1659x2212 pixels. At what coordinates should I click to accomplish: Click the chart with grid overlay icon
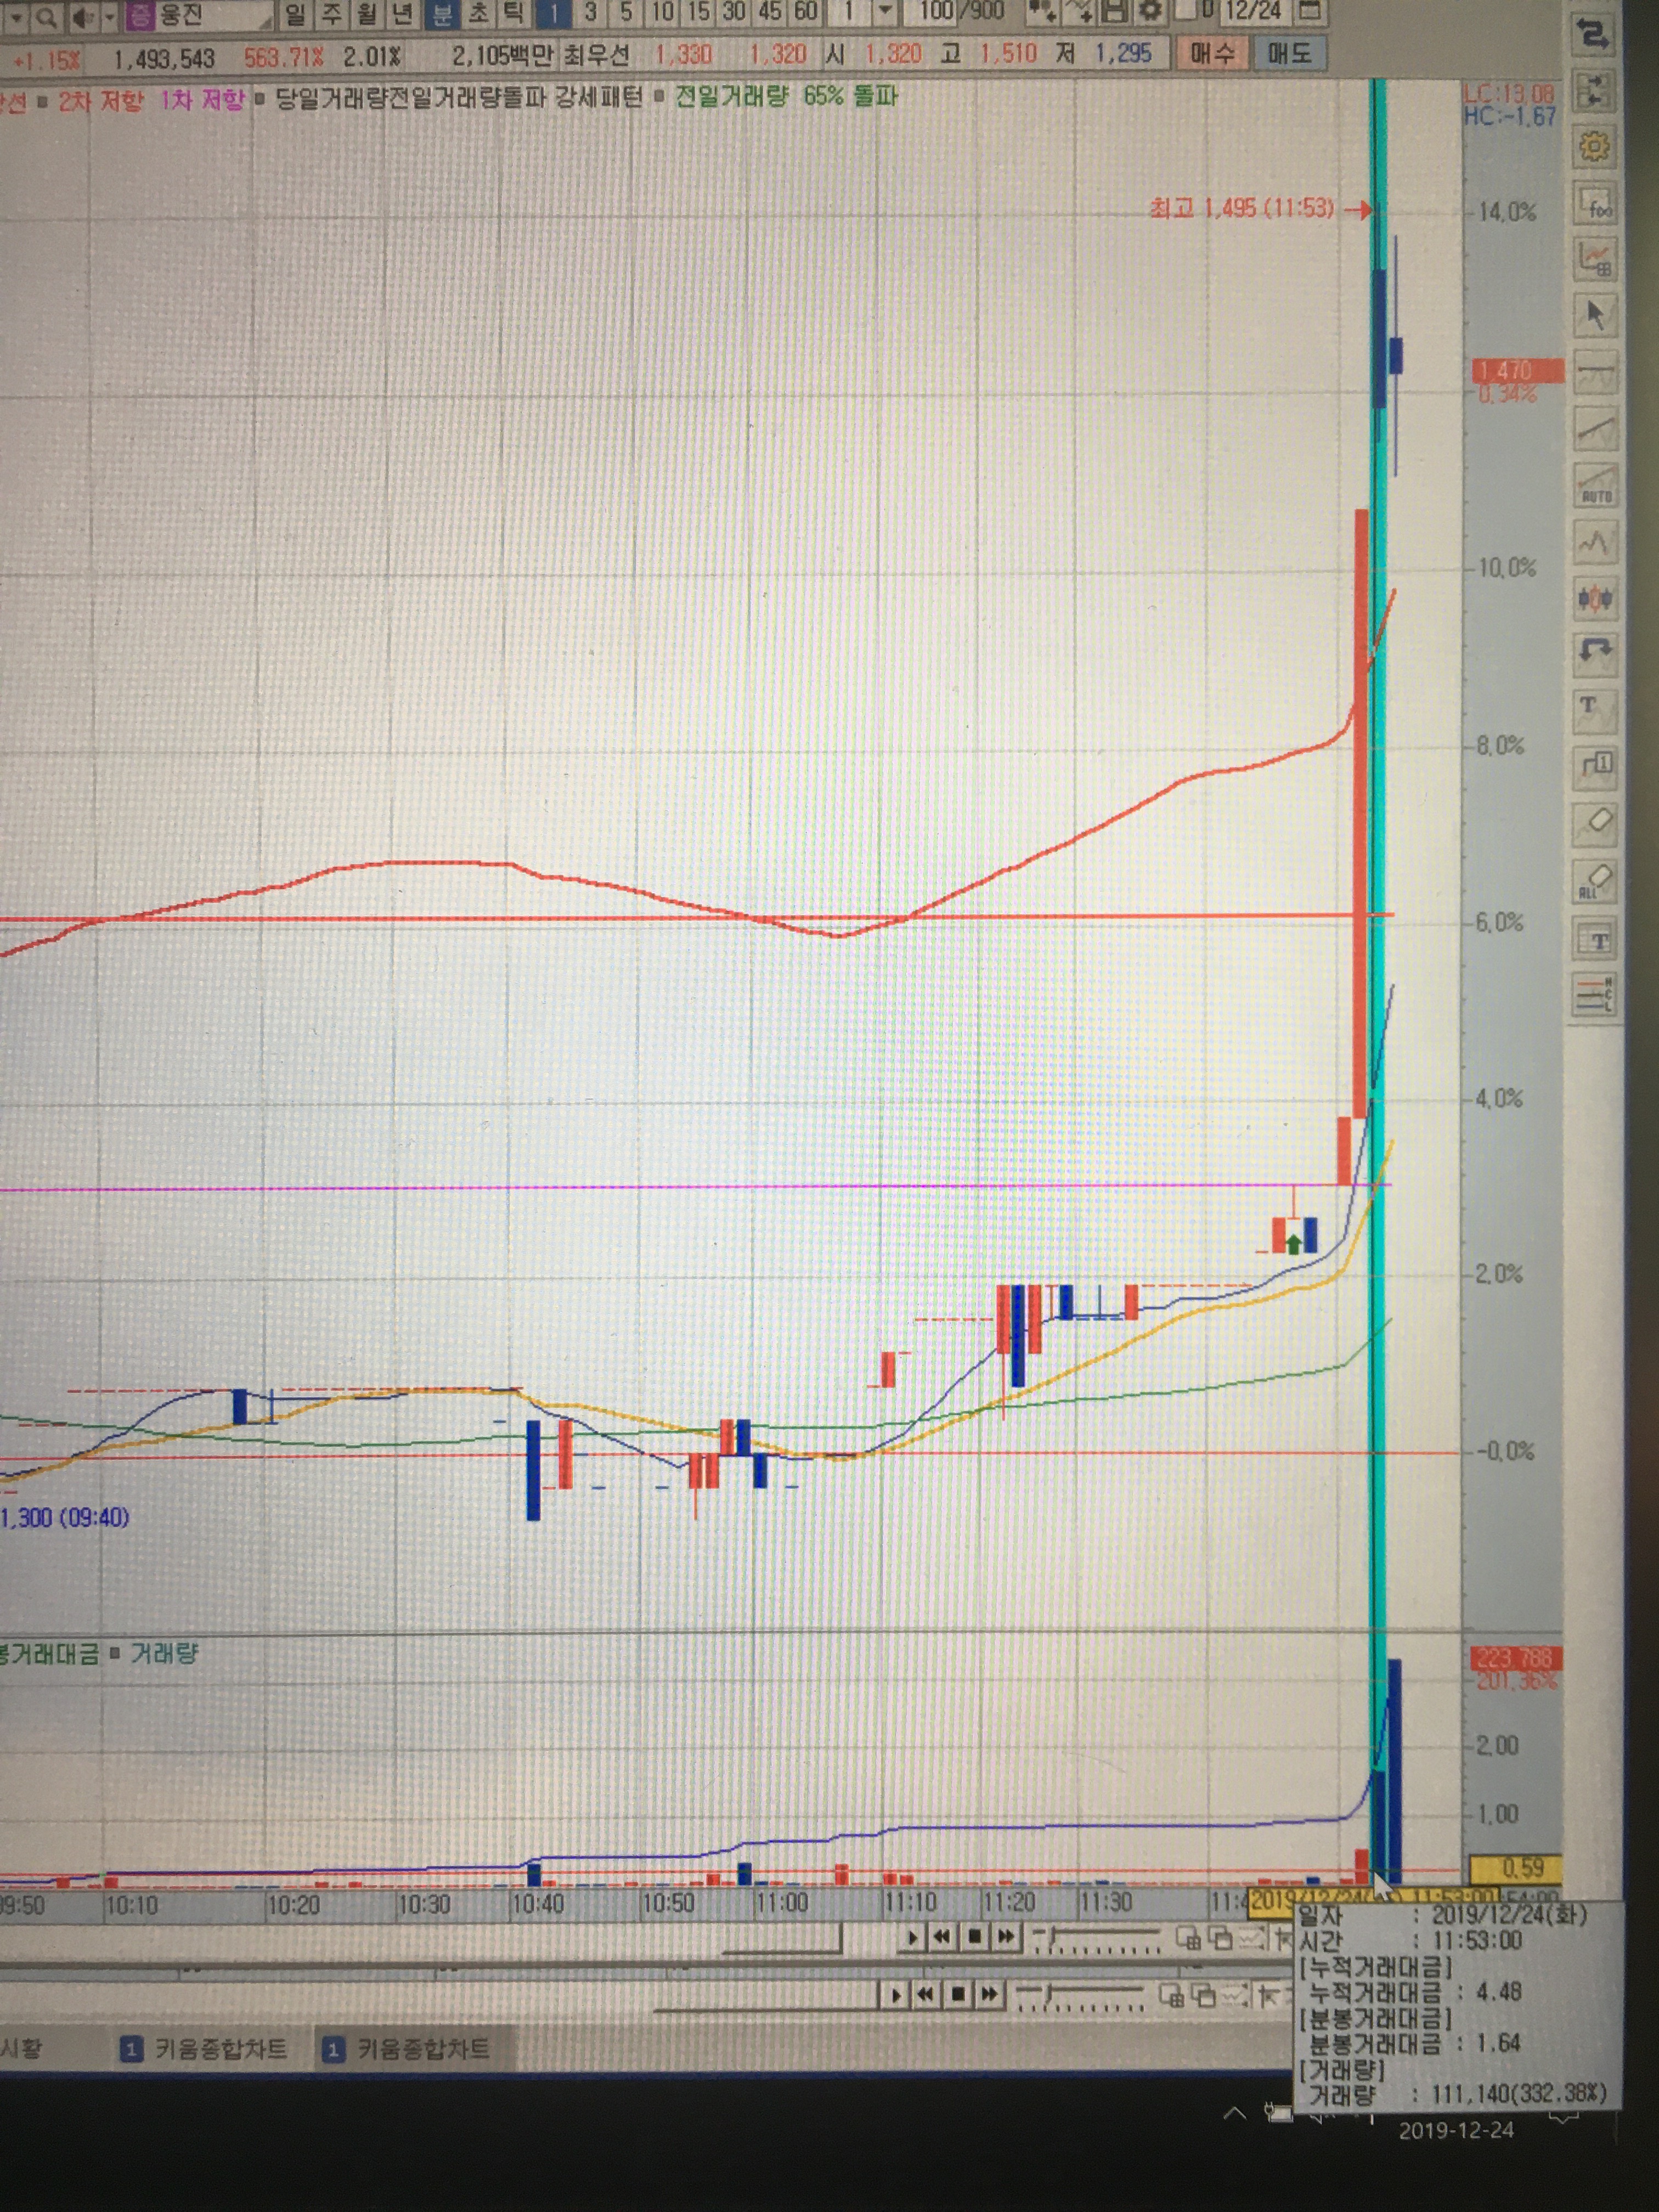pyautogui.click(x=1595, y=260)
